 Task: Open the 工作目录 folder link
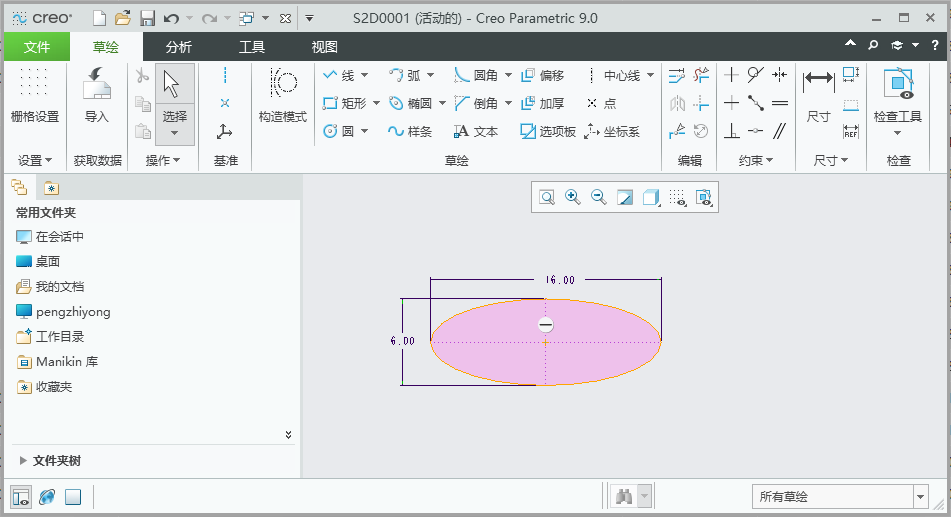coord(50,336)
